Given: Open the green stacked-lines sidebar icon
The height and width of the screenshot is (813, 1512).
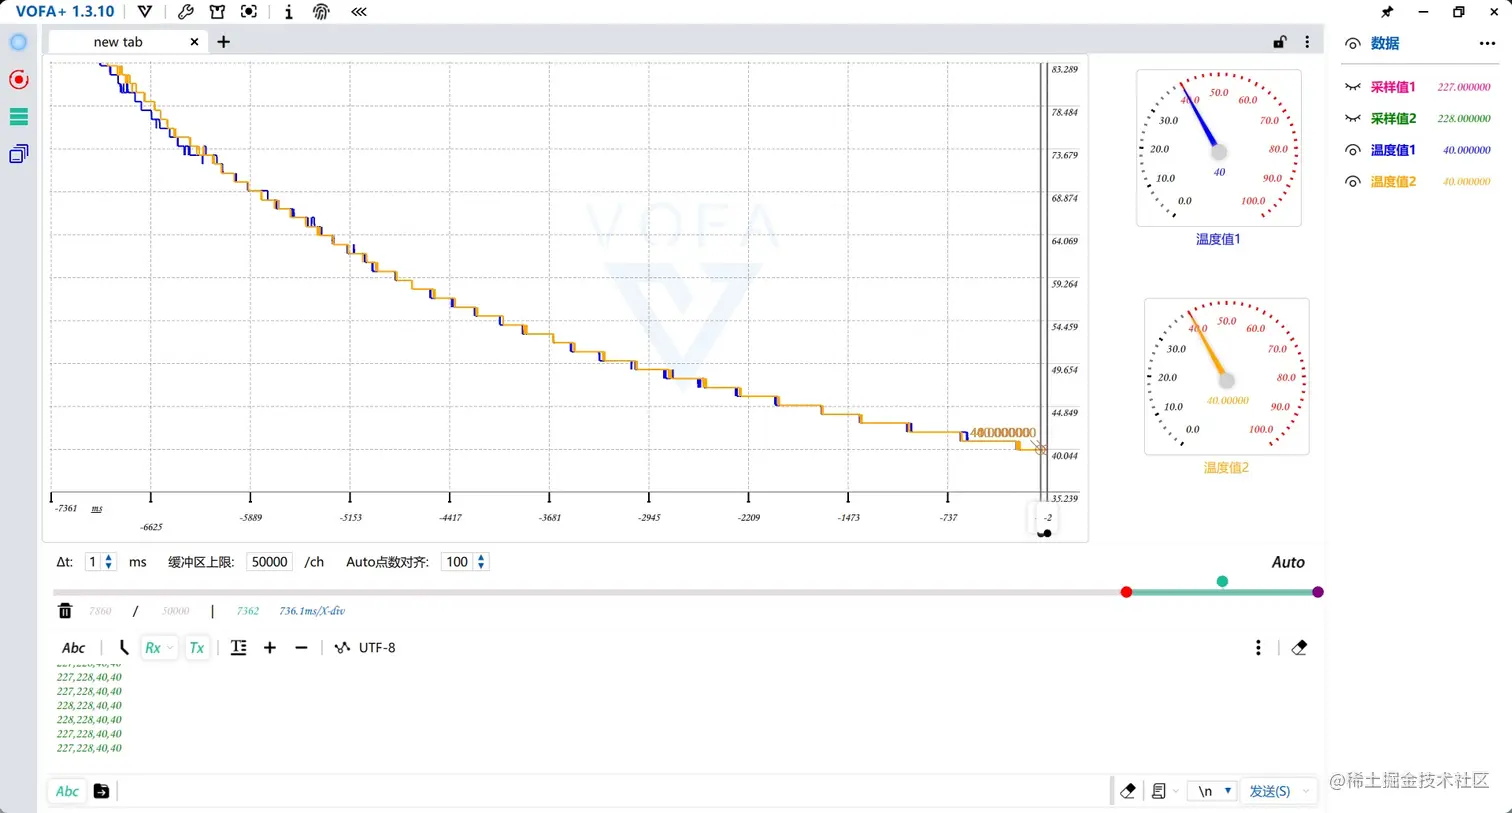Looking at the screenshot, I should pyautogui.click(x=18, y=117).
